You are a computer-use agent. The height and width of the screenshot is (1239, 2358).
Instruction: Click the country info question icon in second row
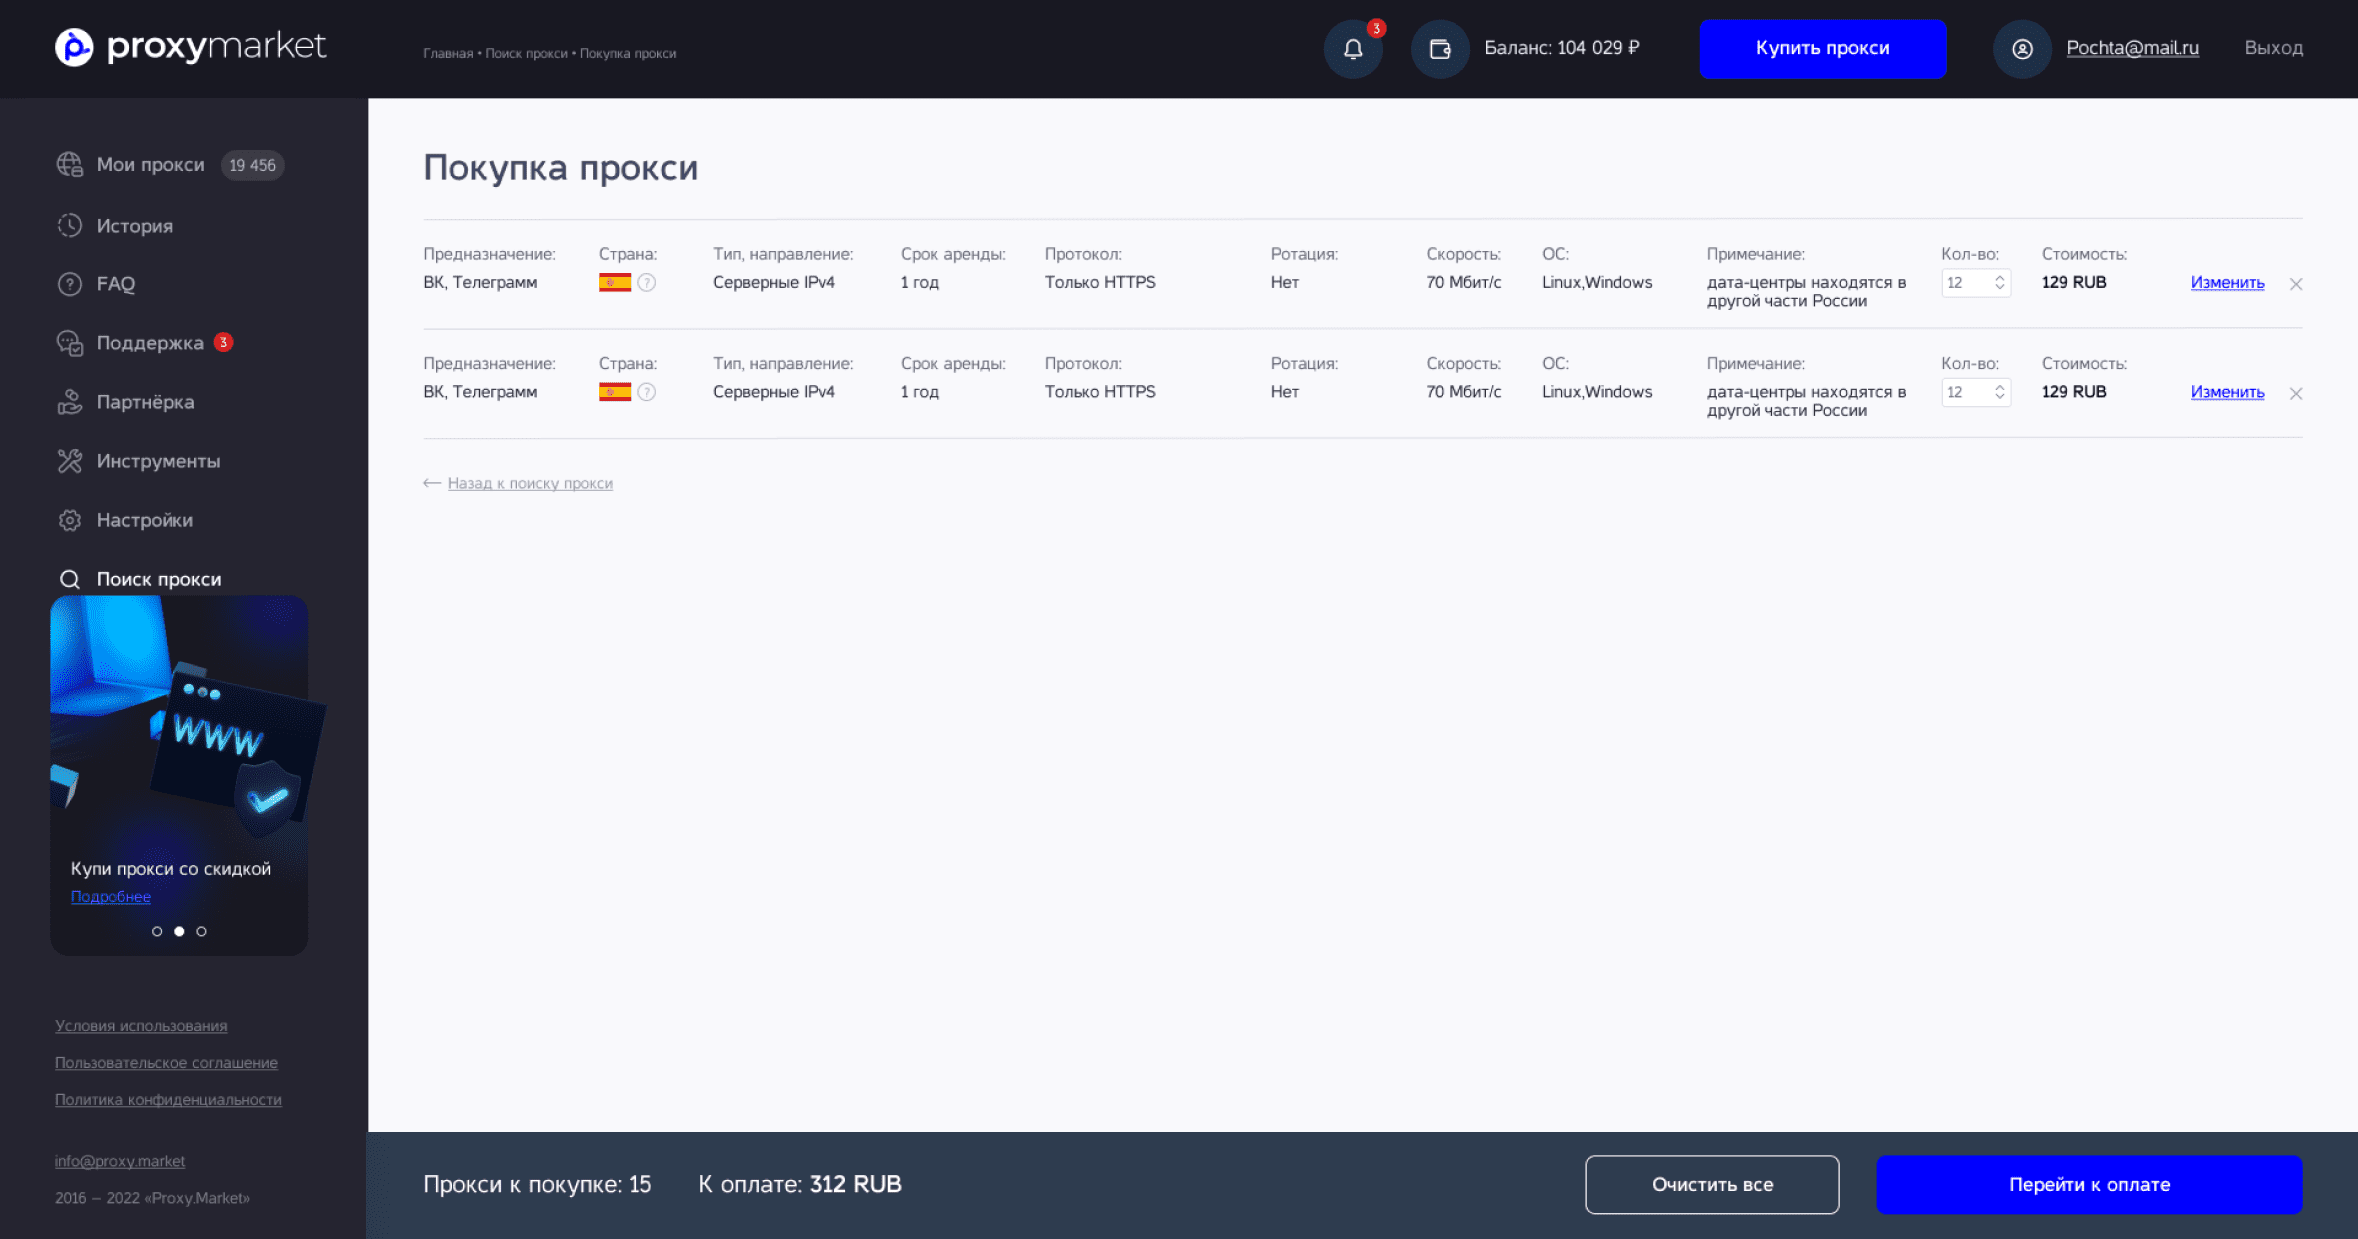[647, 392]
